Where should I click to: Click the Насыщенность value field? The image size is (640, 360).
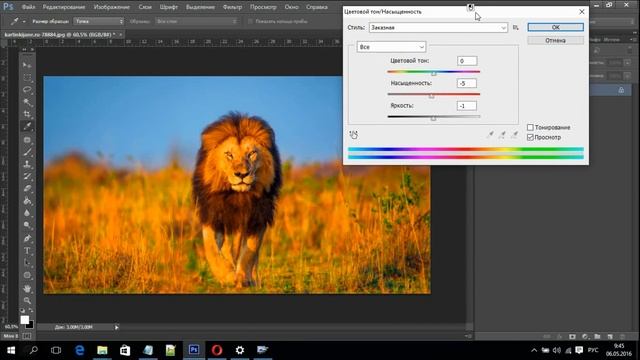click(467, 83)
